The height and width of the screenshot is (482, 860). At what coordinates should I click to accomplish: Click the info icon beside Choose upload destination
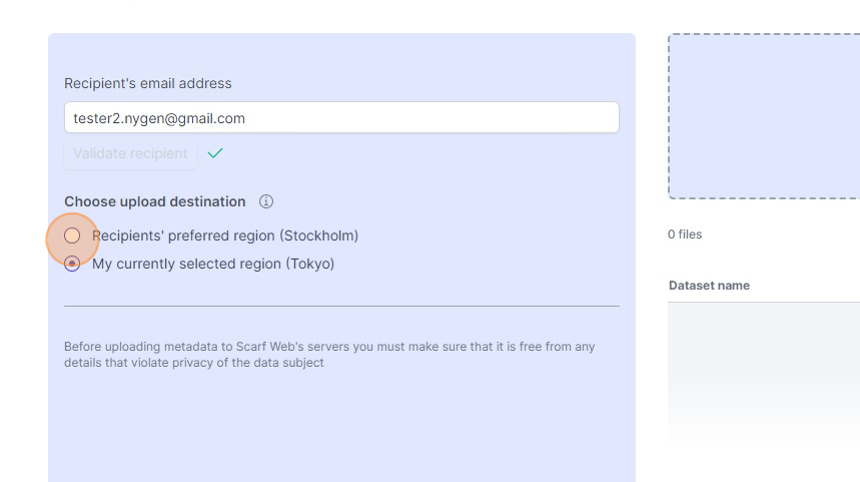pyautogui.click(x=266, y=202)
